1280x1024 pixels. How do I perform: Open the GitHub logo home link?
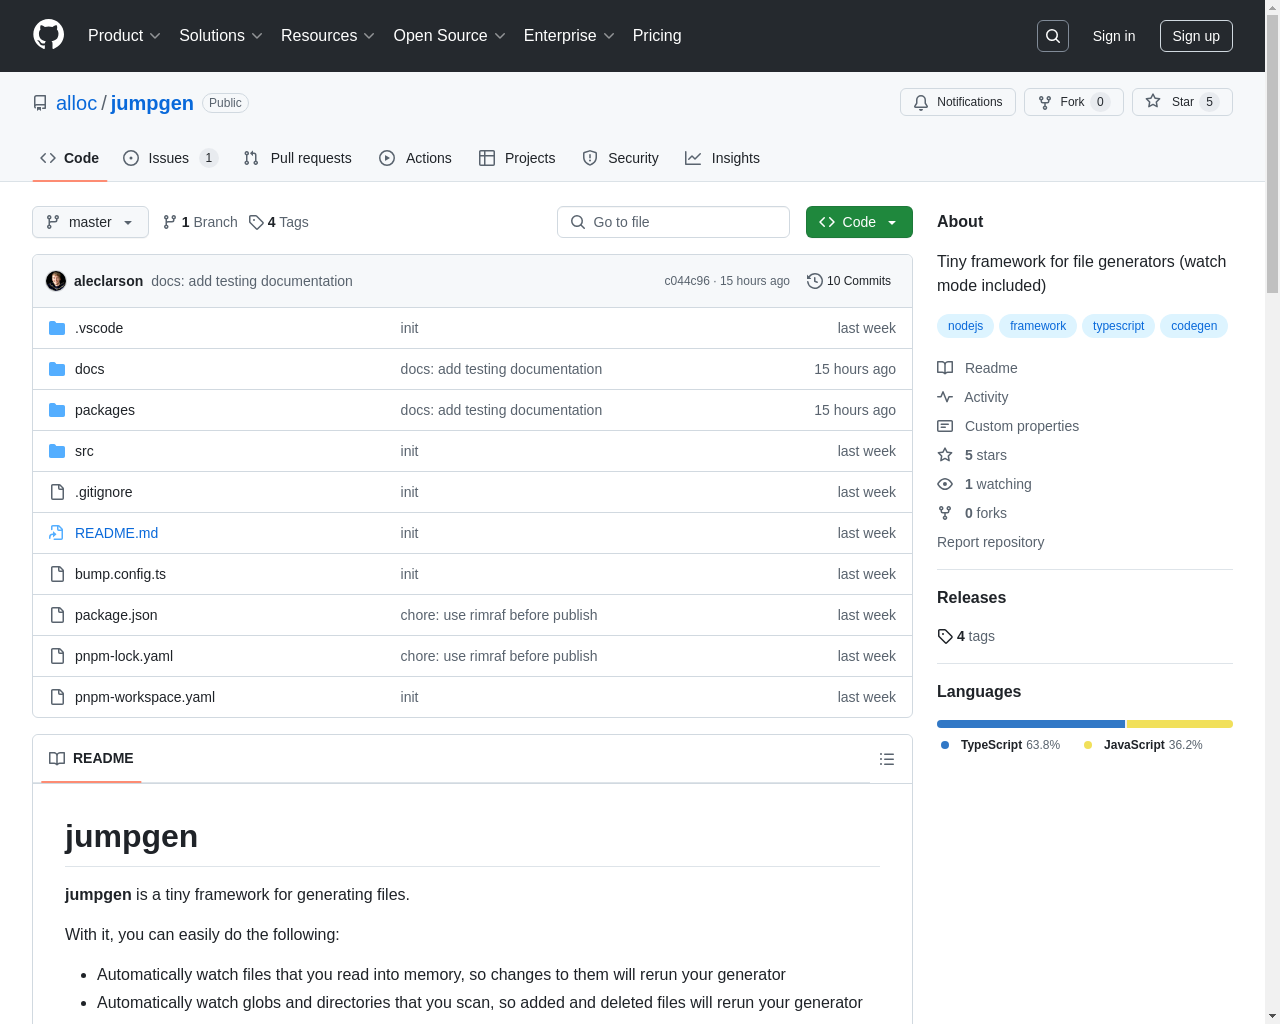coord(49,35)
